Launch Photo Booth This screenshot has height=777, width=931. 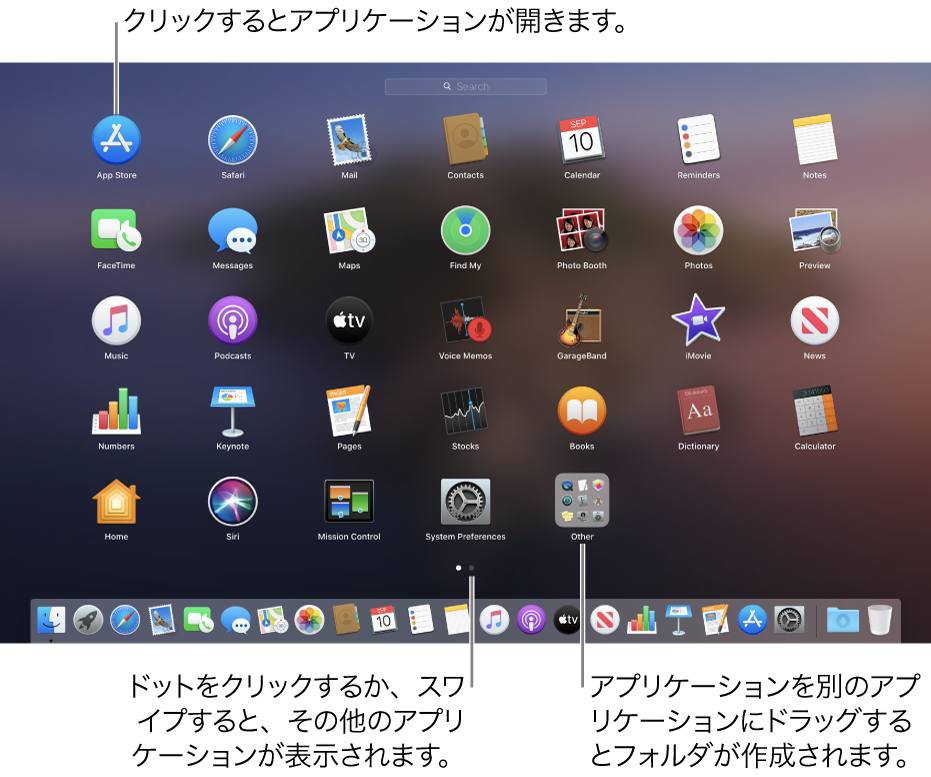click(582, 230)
